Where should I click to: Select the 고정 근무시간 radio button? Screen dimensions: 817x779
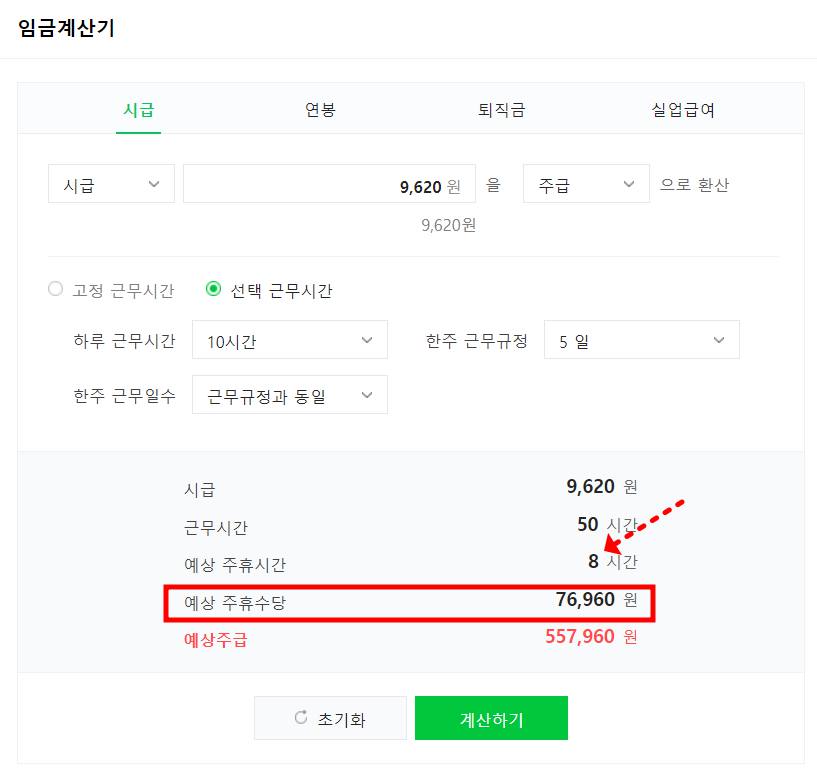pos(55,288)
